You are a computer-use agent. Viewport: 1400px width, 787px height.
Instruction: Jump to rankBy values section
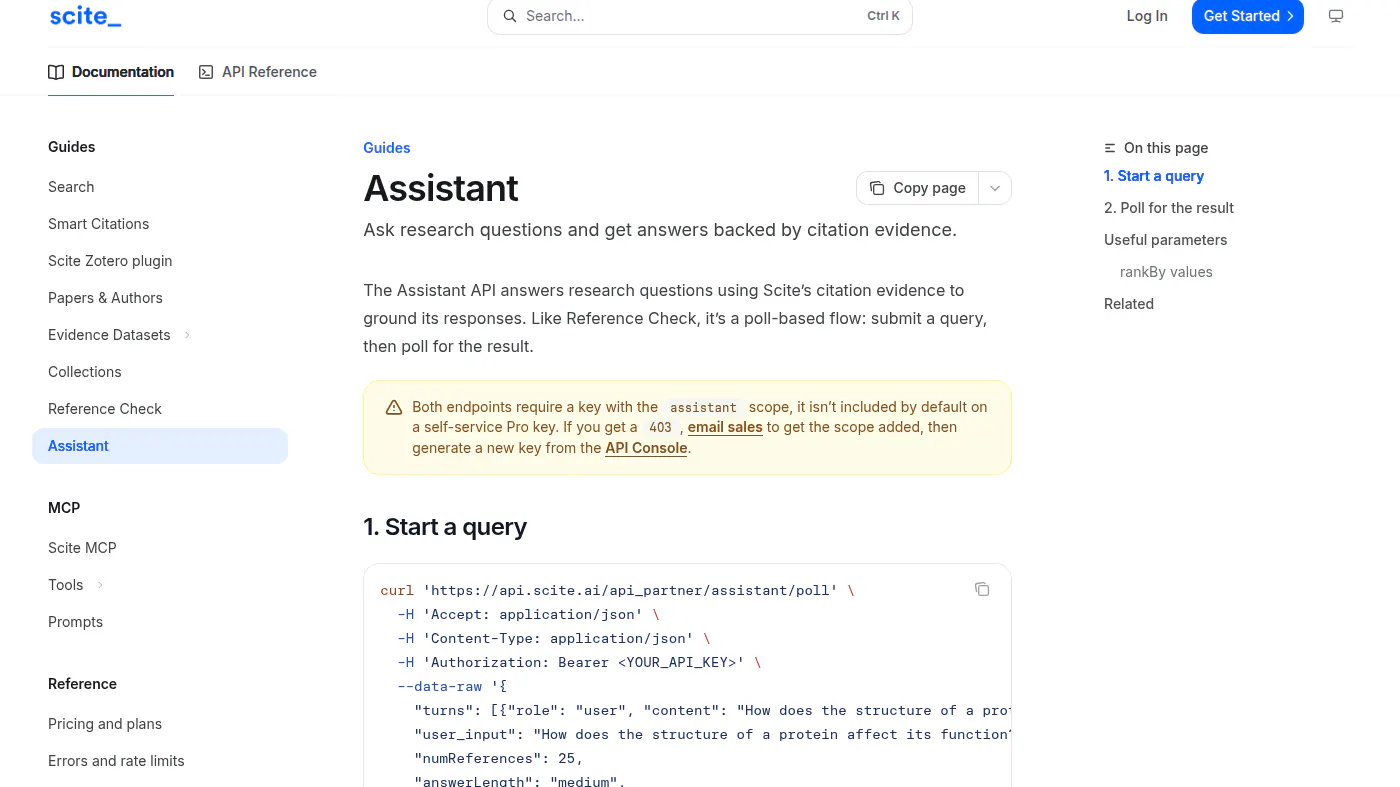1166,272
